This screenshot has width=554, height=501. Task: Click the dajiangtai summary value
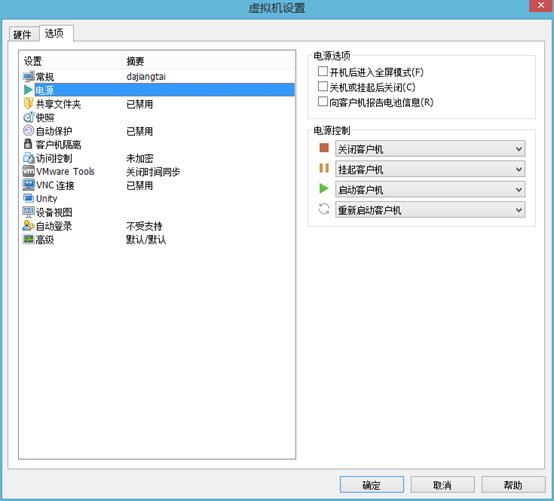coord(146,77)
